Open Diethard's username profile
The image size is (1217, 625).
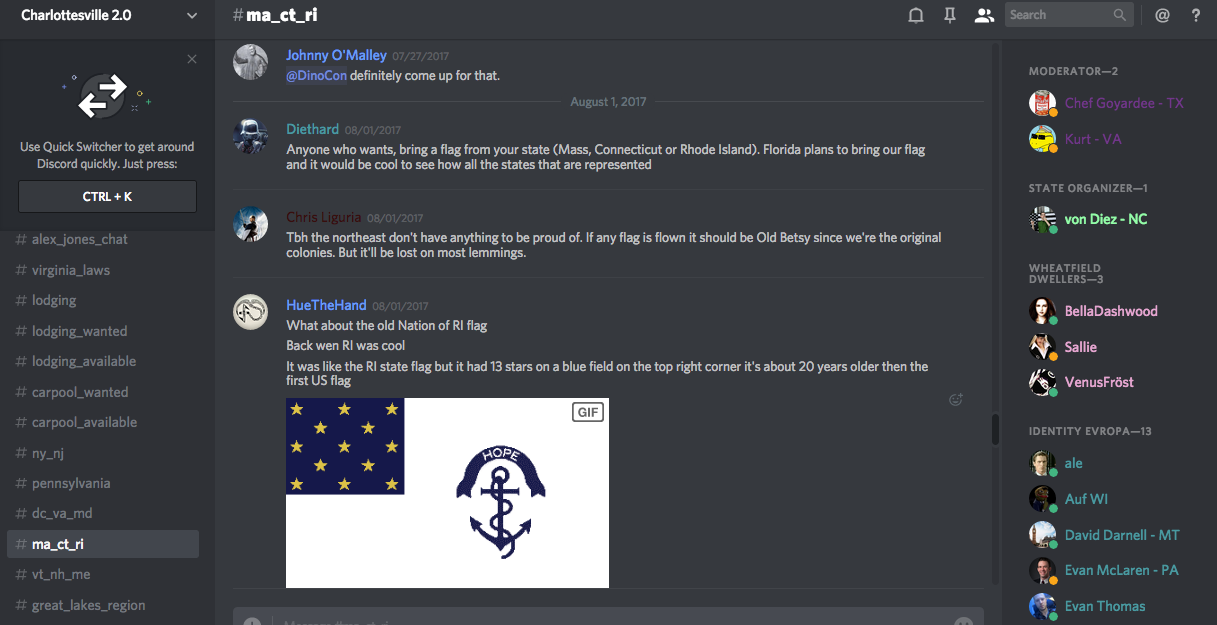pyautogui.click(x=312, y=129)
